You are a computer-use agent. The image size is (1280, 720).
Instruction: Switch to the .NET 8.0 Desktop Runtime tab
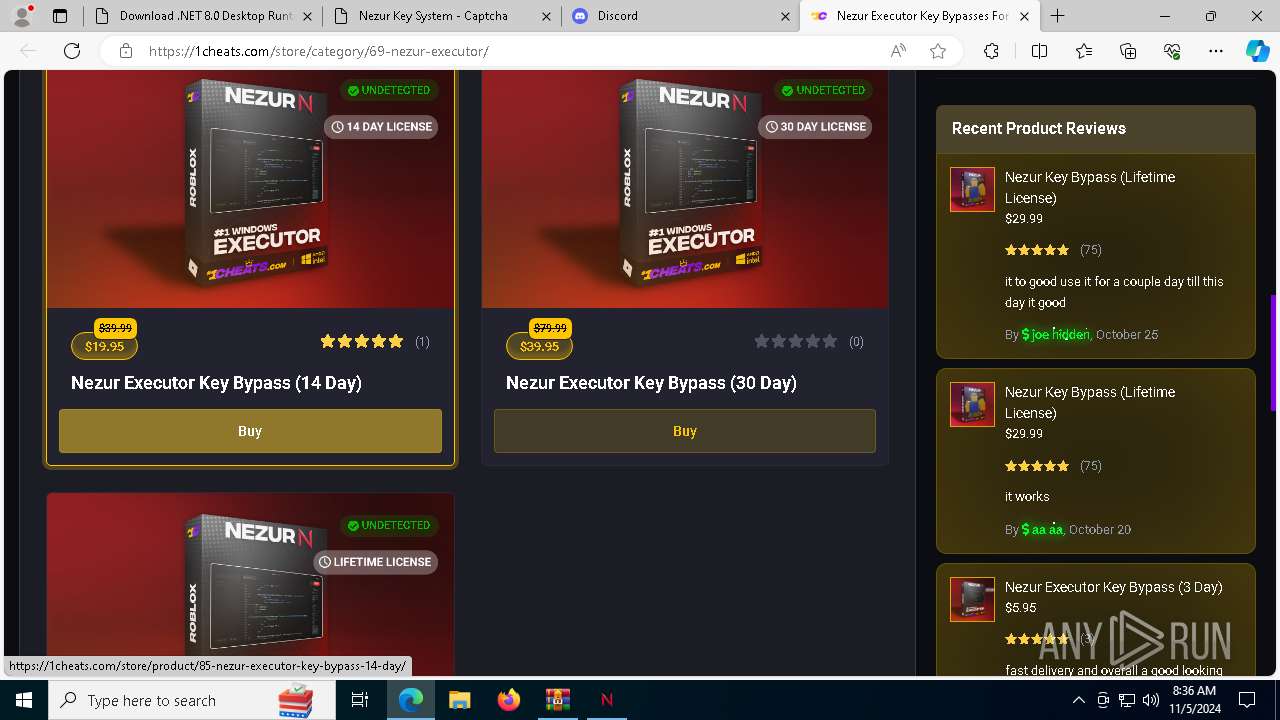click(x=203, y=16)
